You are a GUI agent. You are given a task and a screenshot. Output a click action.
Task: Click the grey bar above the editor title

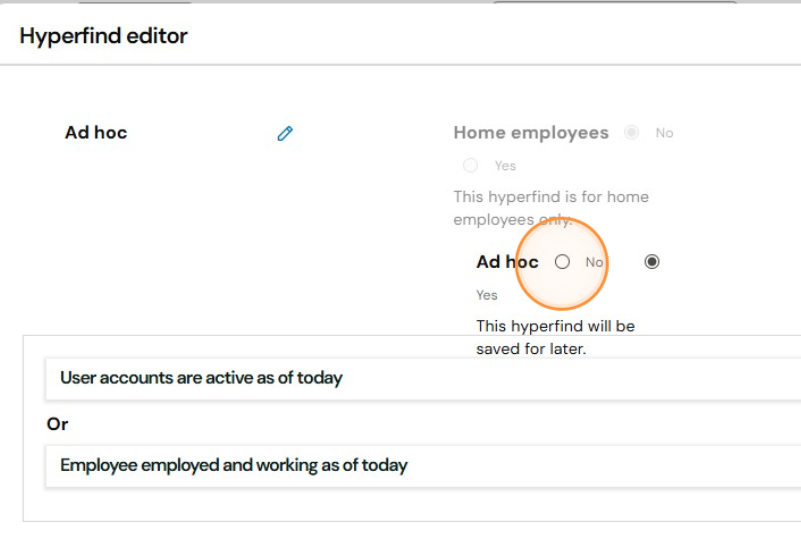coord(400,2)
